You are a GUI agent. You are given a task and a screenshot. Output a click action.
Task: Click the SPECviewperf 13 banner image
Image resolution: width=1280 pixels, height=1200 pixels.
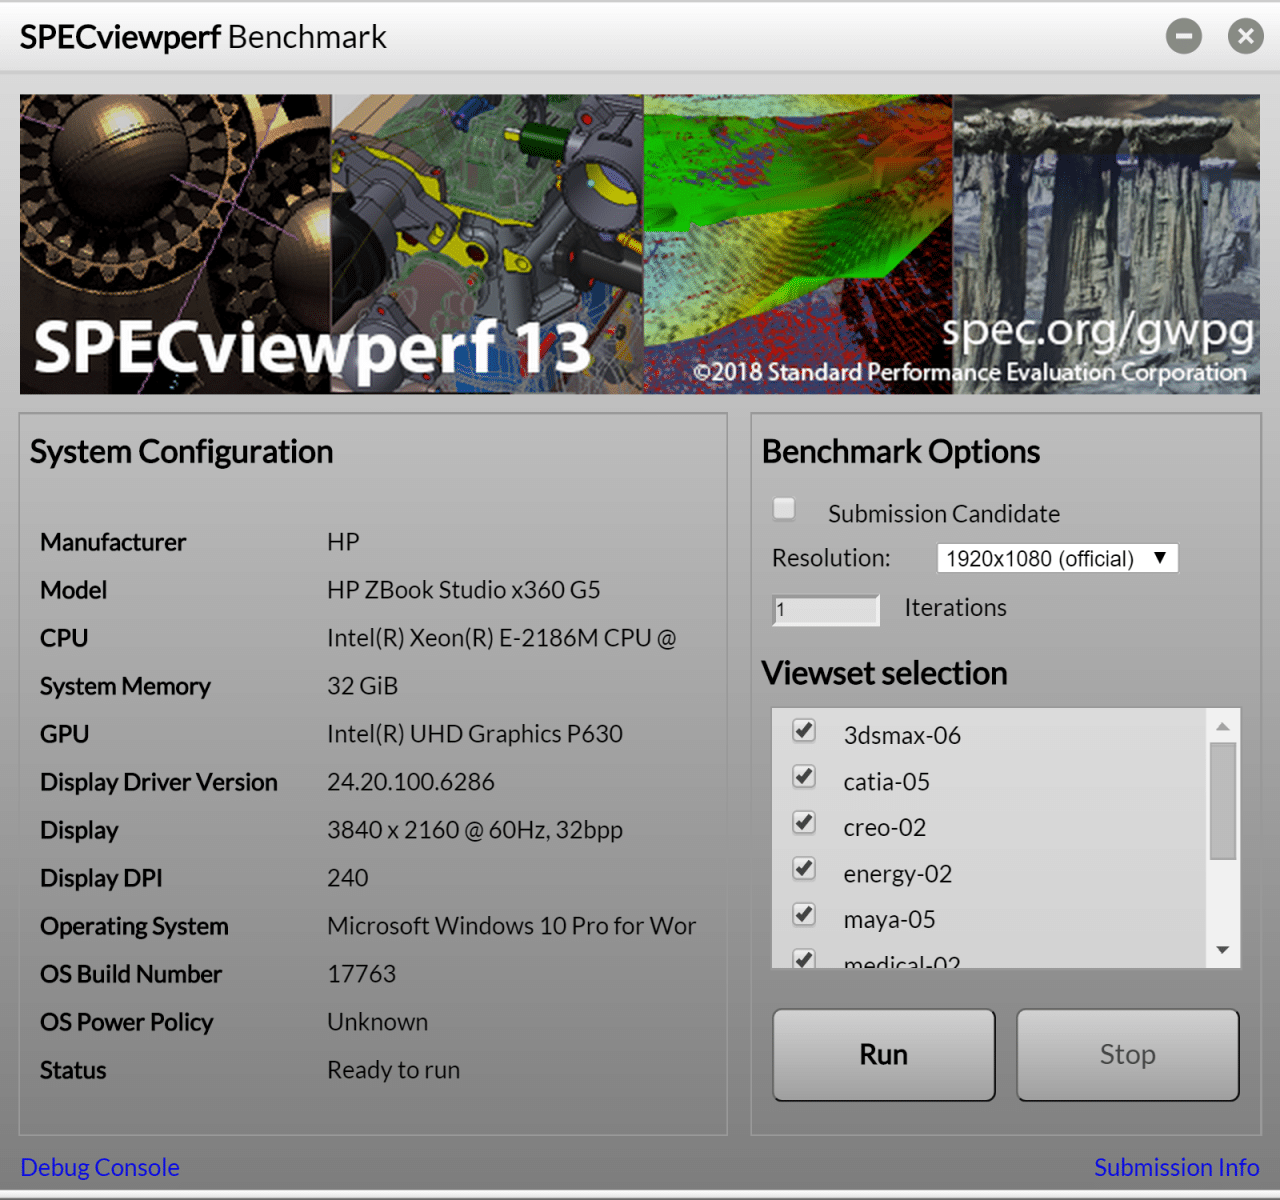click(x=640, y=244)
